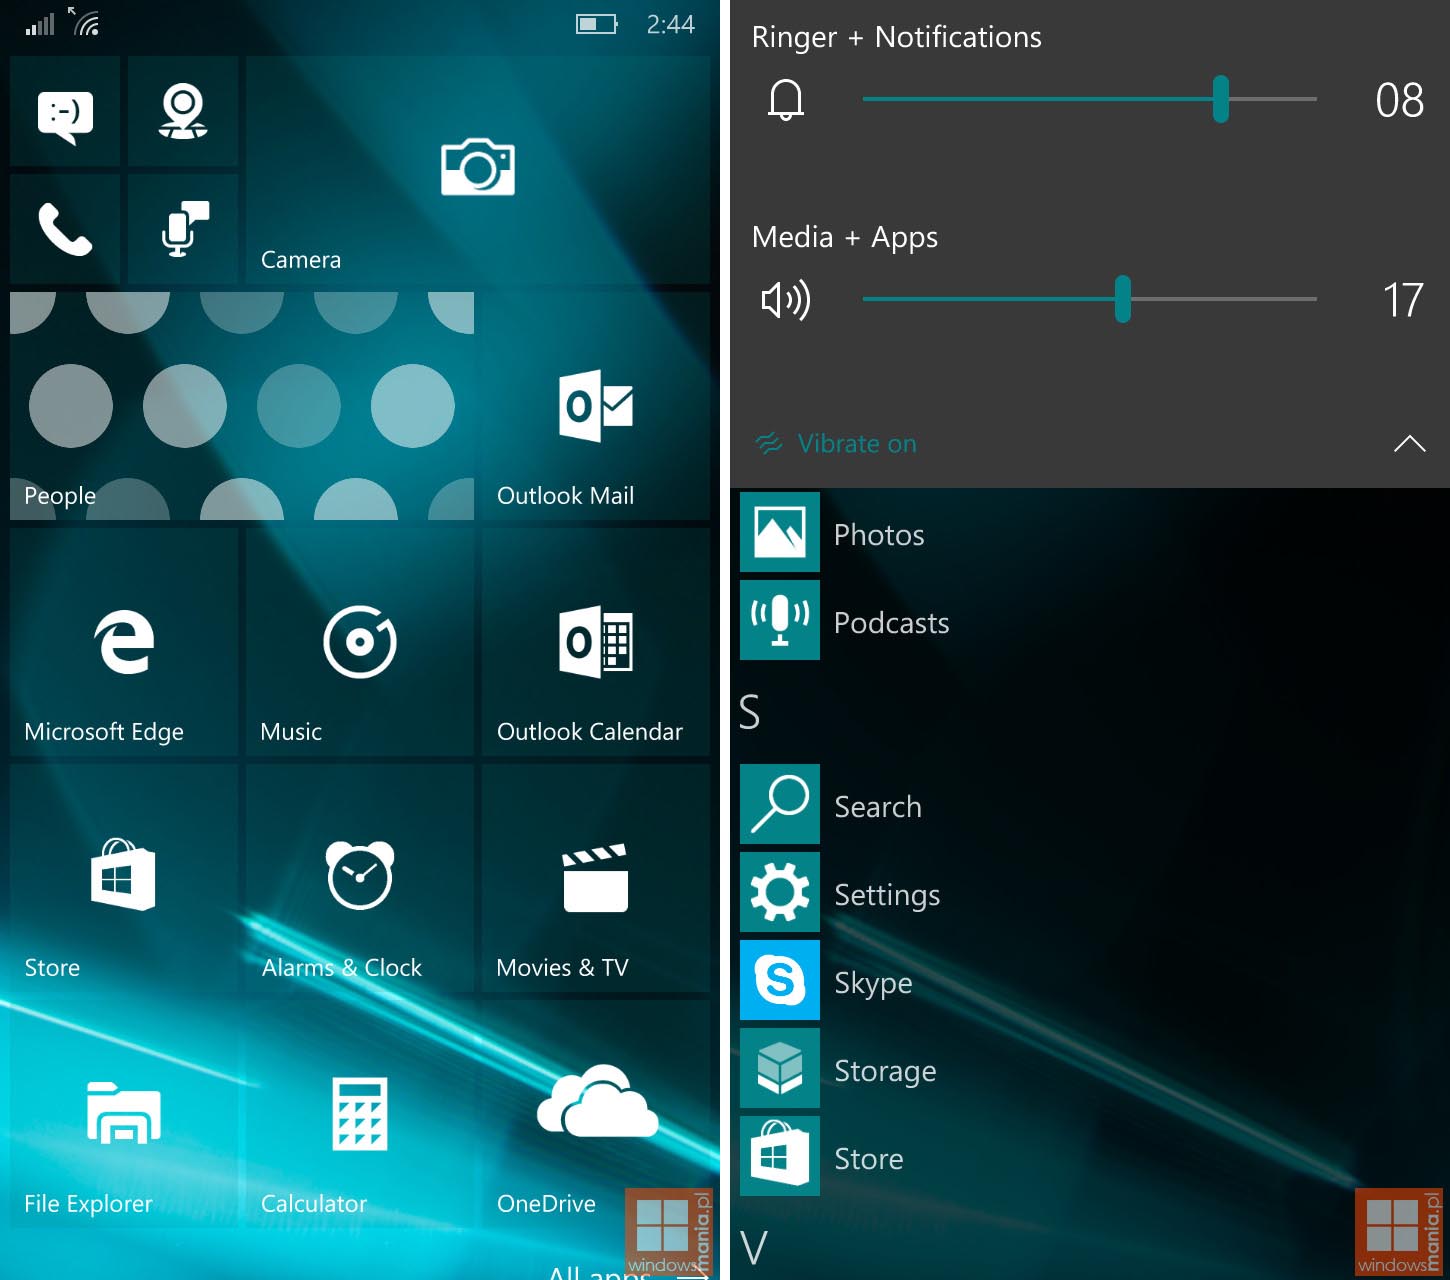This screenshot has height=1280, width=1450.
Task: Open the Maps tile on Start screen
Action: coord(183,111)
